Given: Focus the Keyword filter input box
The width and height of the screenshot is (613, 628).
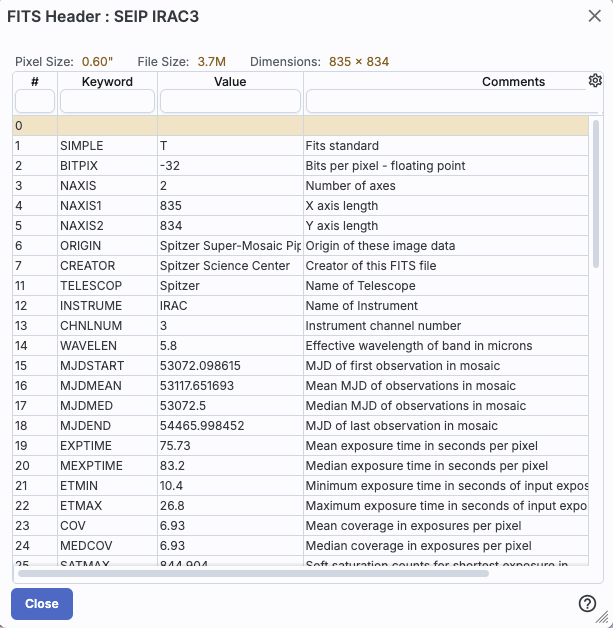Looking at the screenshot, I should [107, 101].
